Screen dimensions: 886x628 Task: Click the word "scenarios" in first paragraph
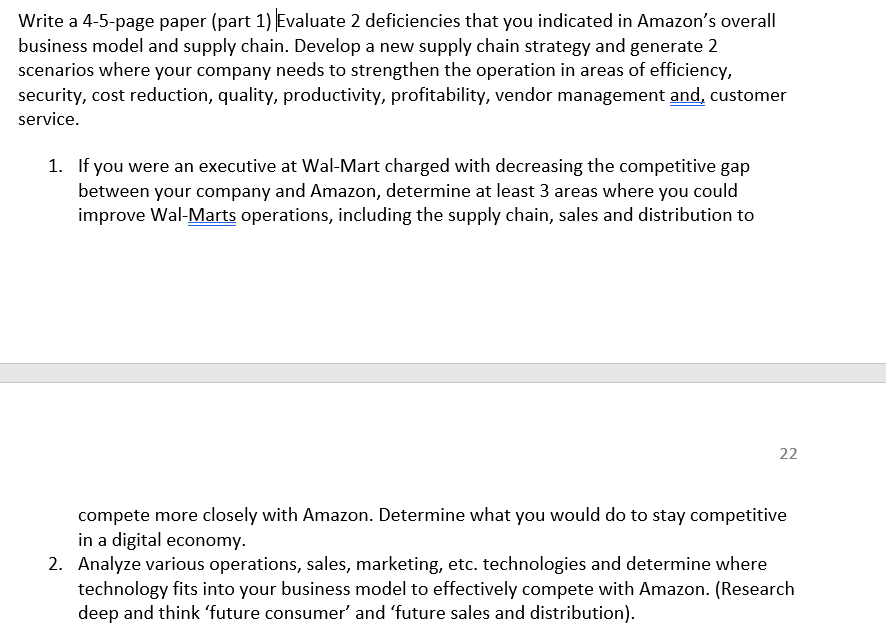tap(56, 70)
